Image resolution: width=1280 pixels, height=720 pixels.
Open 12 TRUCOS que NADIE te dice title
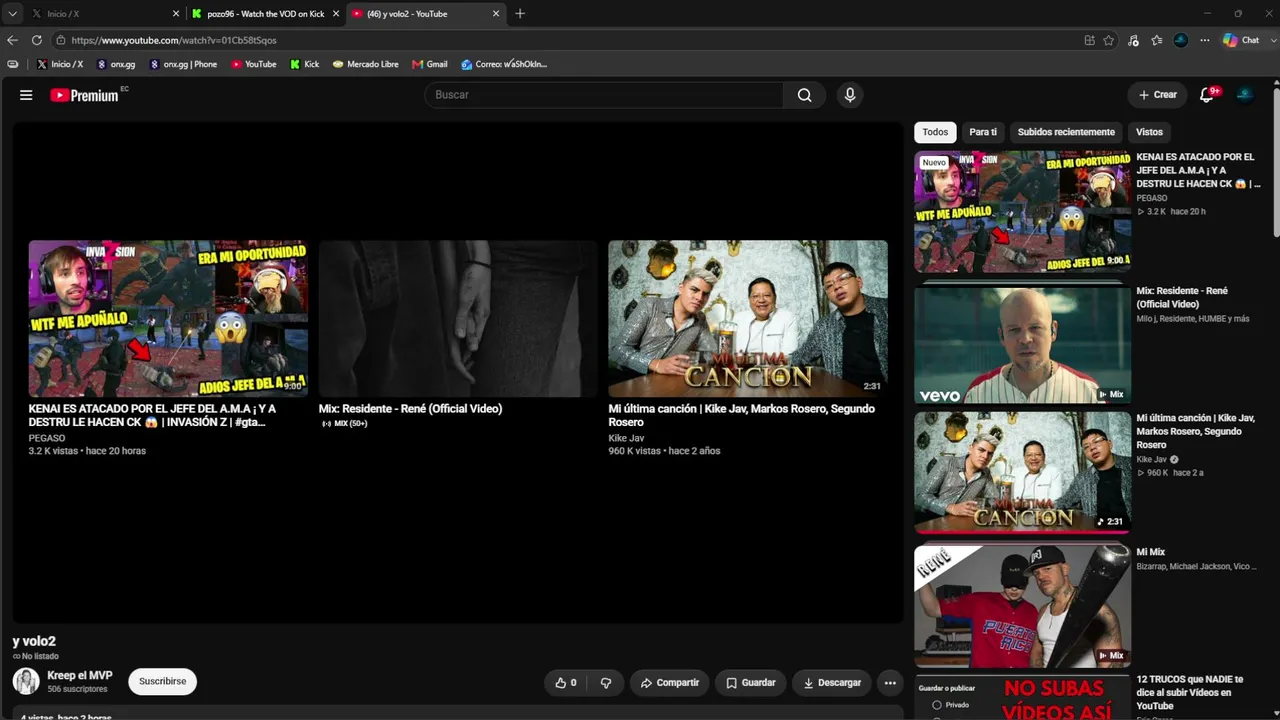click(1191, 692)
